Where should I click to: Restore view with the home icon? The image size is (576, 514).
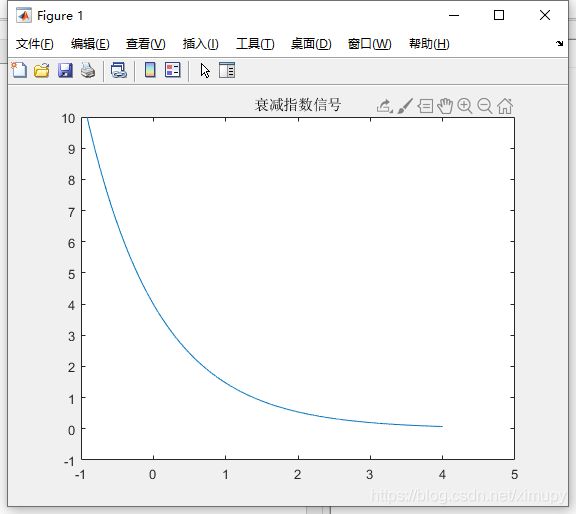(x=505, y=106)
